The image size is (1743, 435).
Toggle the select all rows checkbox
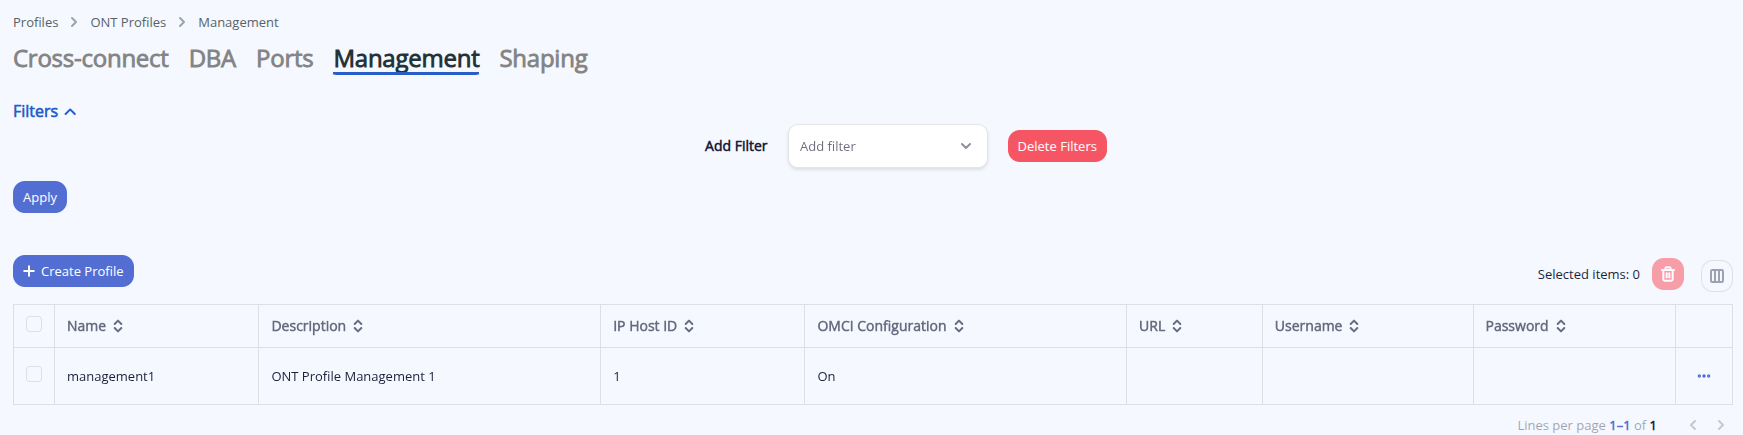pos(34,324)
